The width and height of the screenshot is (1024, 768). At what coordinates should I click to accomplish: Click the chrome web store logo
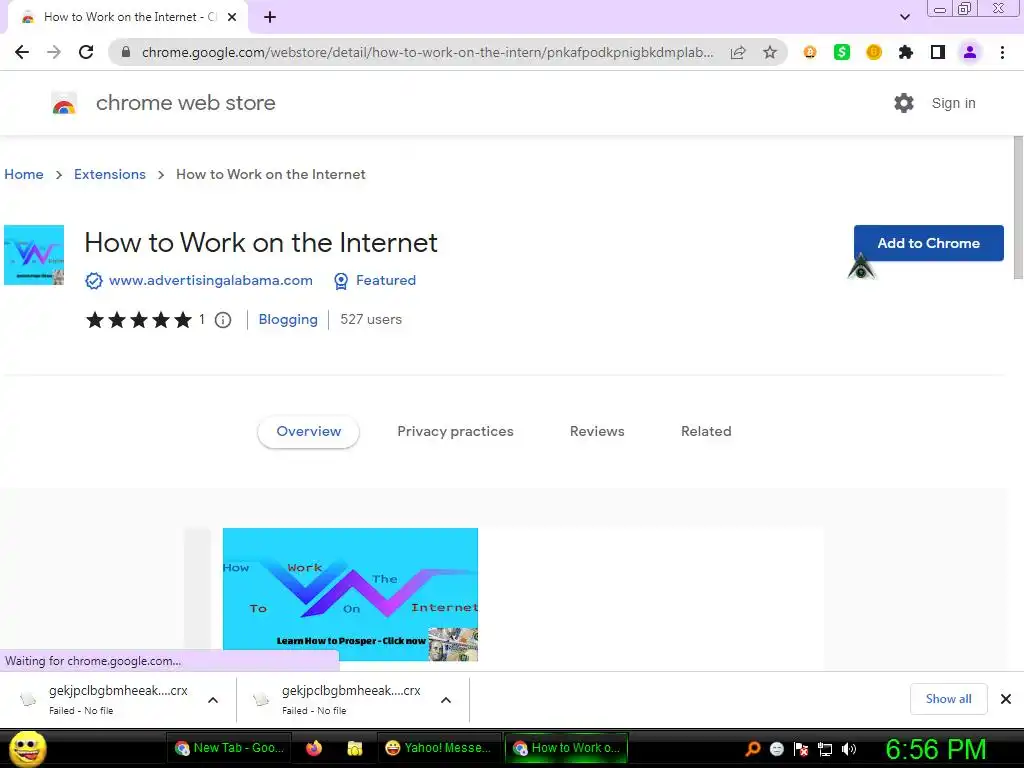click(64, 103)
